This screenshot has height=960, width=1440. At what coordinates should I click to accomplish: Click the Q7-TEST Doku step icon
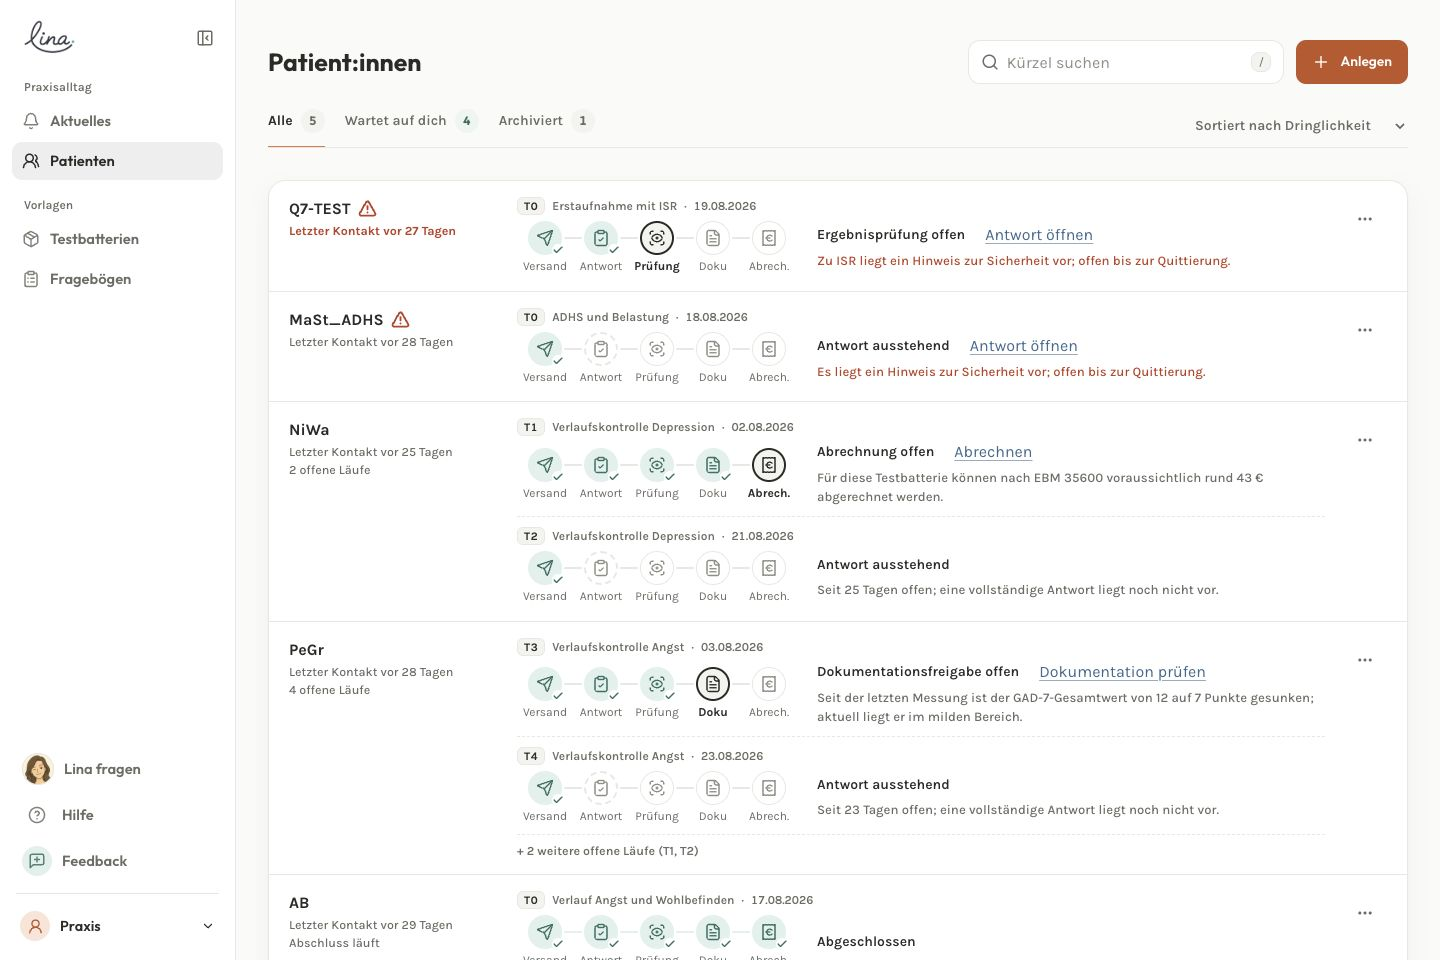tap(713, 238)
